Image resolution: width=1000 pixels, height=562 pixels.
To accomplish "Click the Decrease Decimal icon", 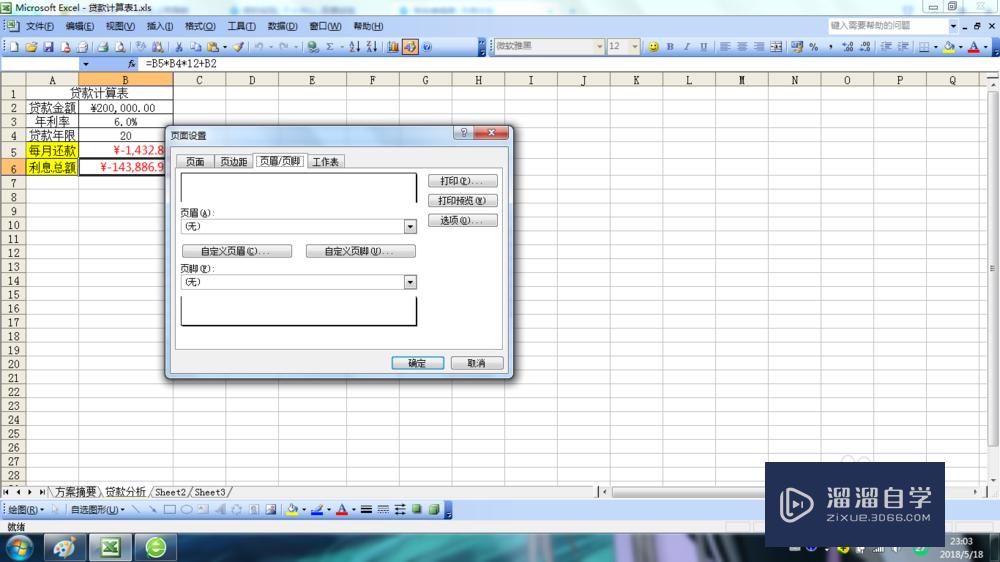I will 865,47.
